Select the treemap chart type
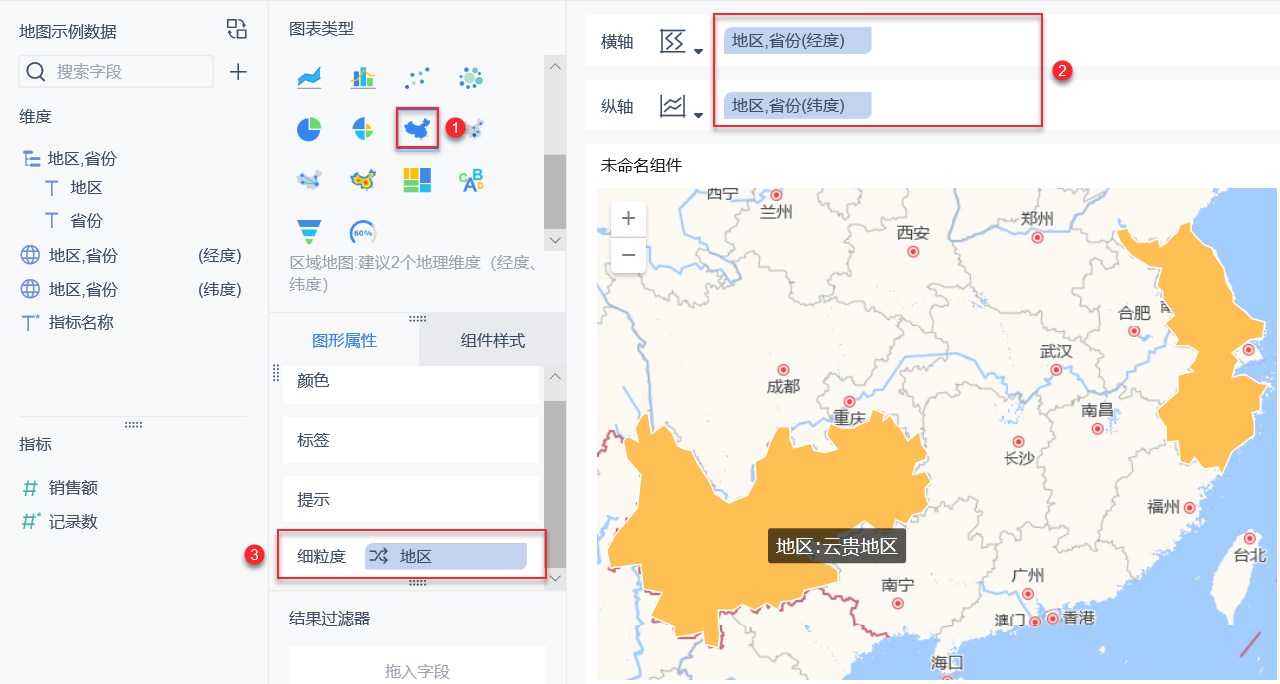Viewport: 1280px width, 684px height. click(x=417, y=180)
